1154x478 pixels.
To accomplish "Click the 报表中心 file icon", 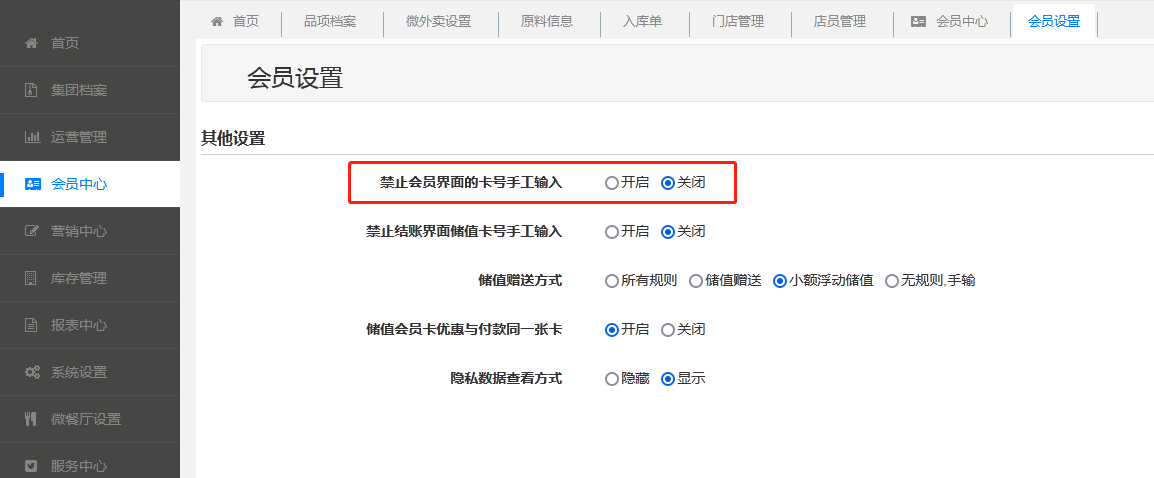I will click(x=32, y=325).
